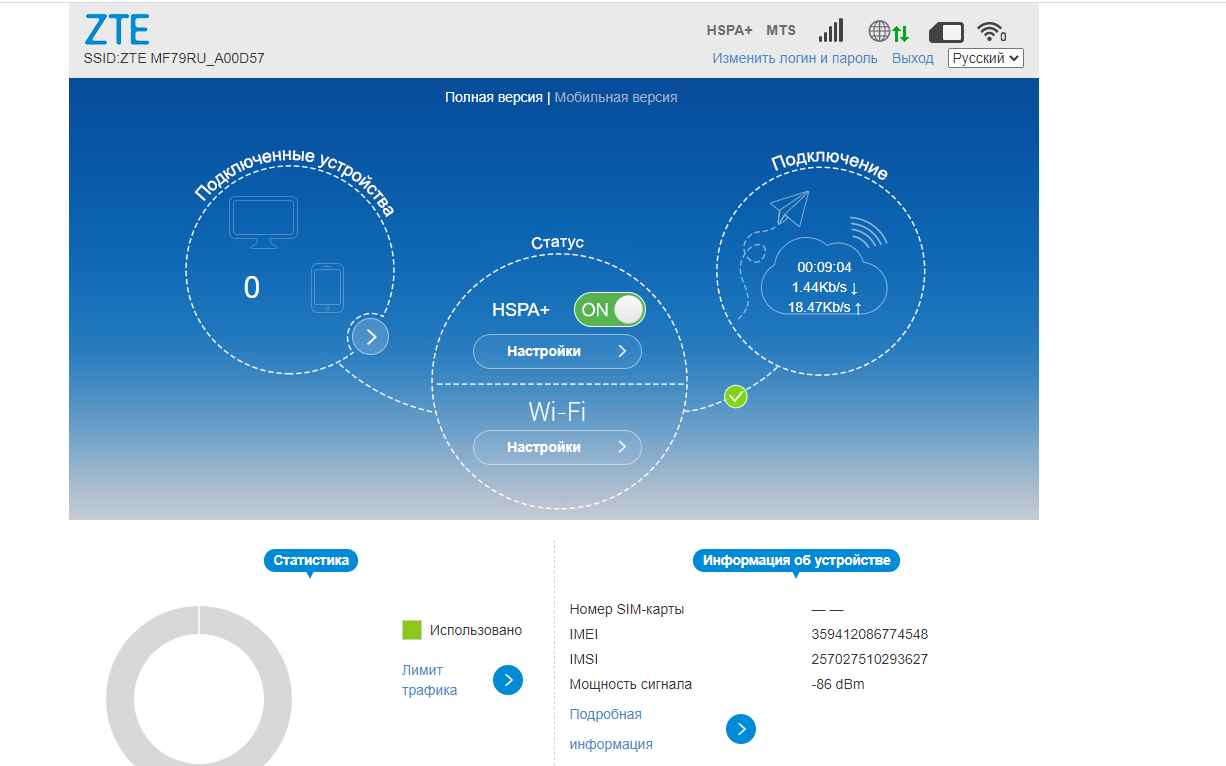Click the Wi-Fi connected users icon

(x=991, y=31)
